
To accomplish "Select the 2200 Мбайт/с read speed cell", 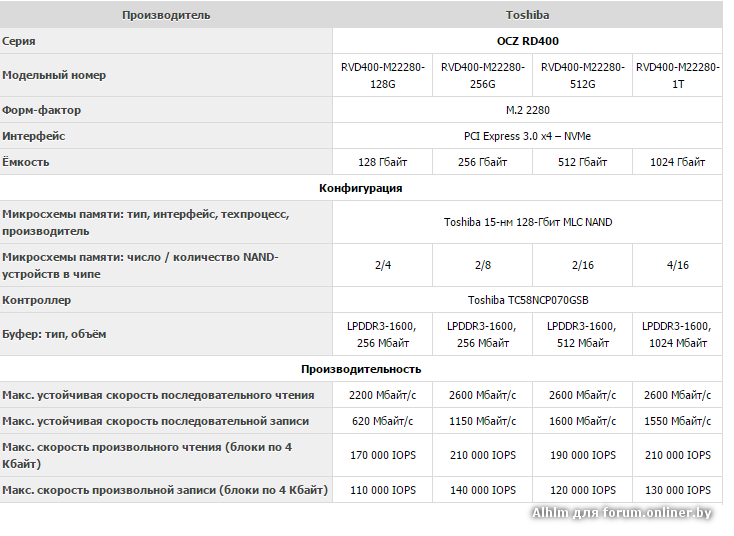I will [383, 395].
